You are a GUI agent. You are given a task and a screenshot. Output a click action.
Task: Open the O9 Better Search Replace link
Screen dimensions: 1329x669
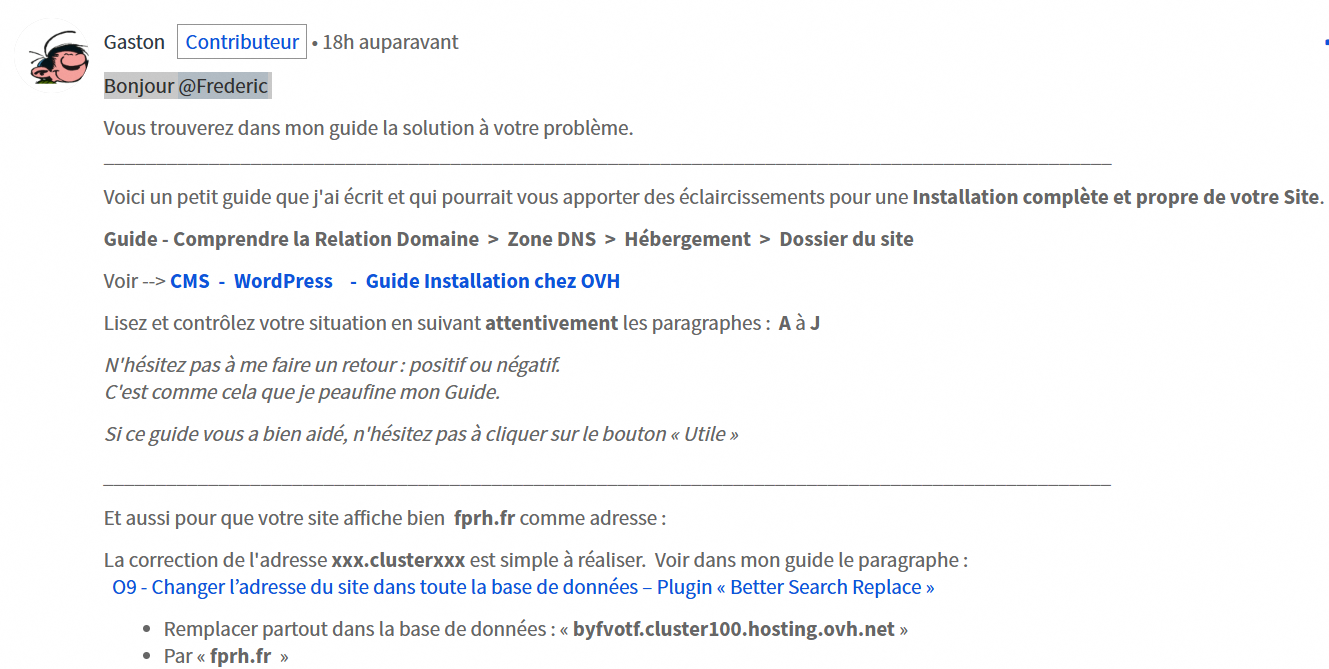click(523, 587)
